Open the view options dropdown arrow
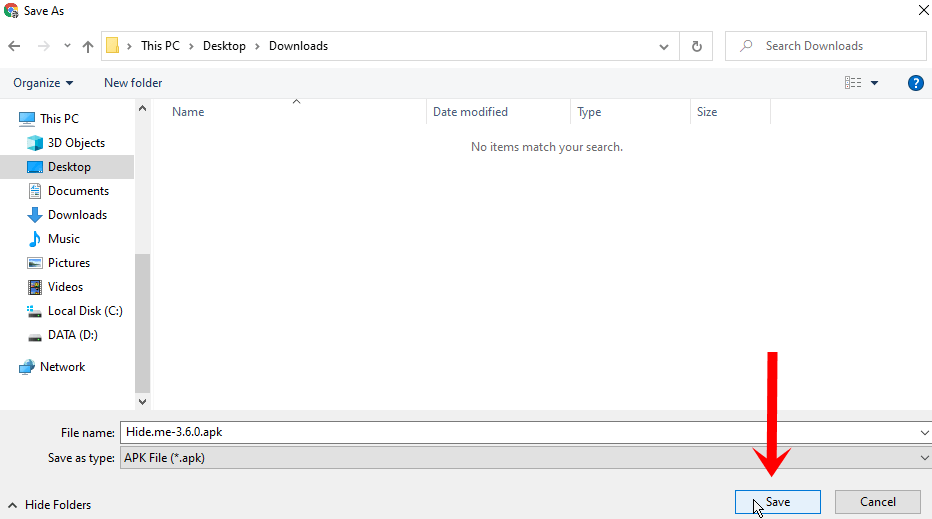The height and width of the screenshot is (519, 932). (874, 83)
